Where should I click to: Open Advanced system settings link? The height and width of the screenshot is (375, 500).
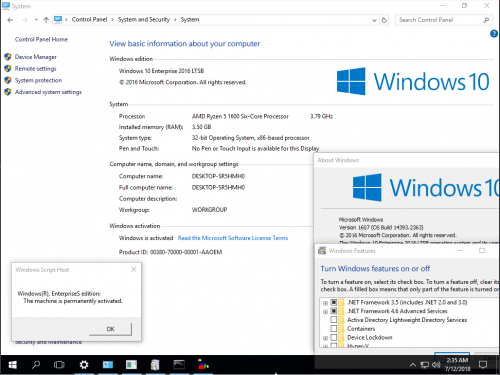pos(48,92)
